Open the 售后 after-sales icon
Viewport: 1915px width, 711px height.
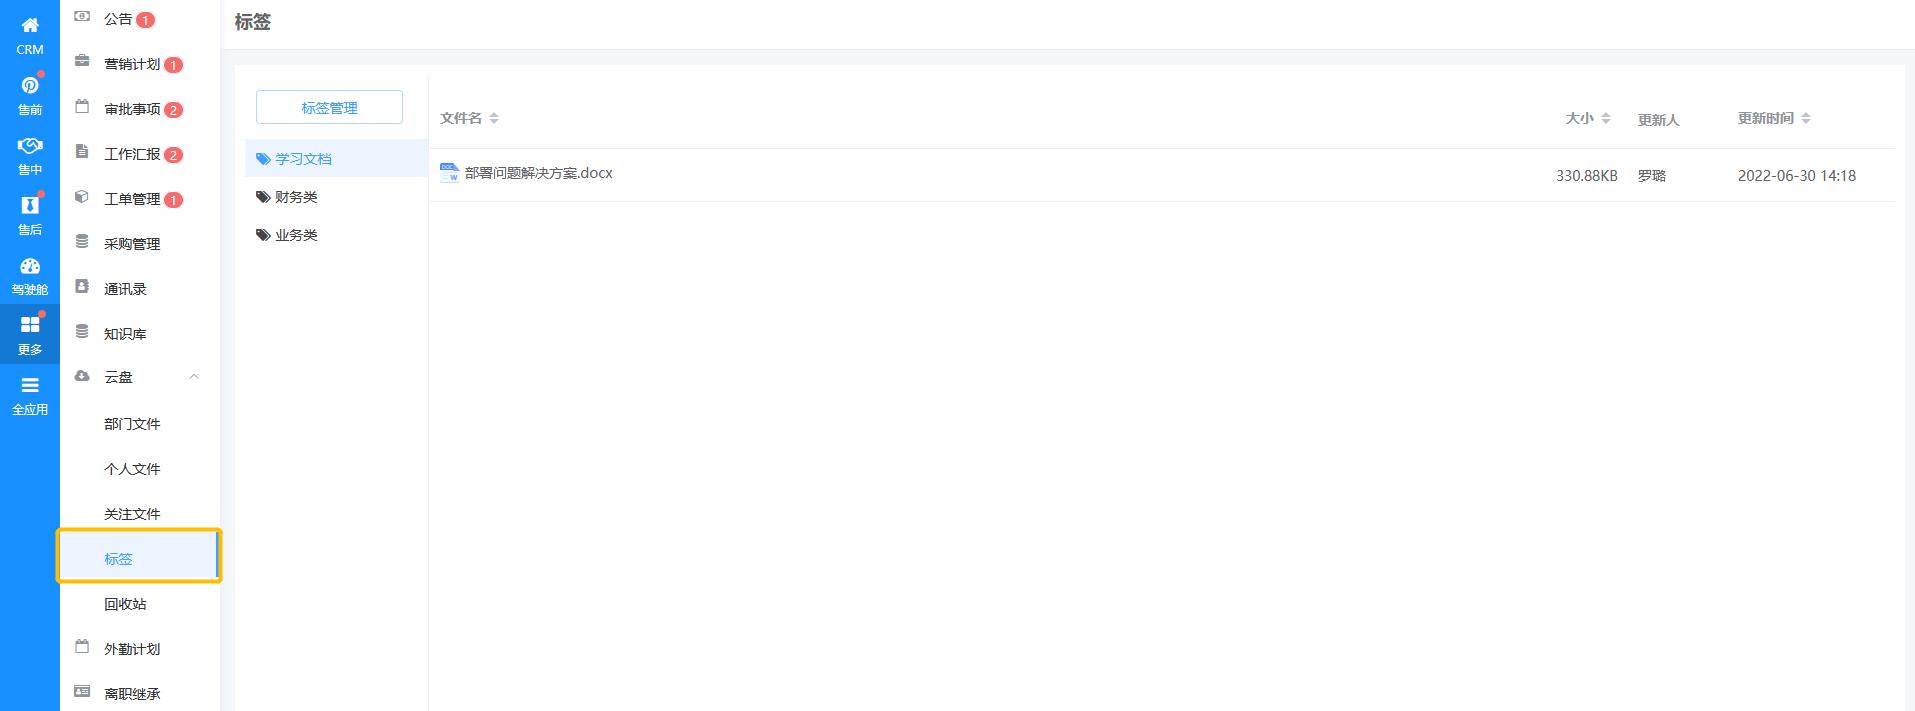click(x=30, y=206)
